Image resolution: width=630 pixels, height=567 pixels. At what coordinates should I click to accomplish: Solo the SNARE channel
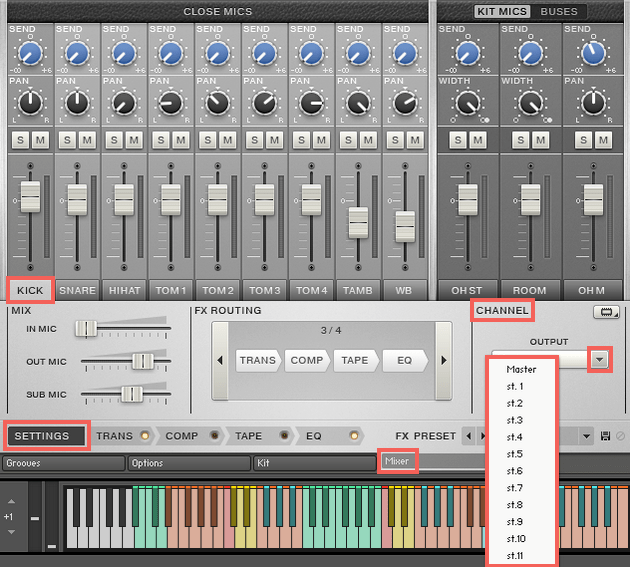[67, 140]
